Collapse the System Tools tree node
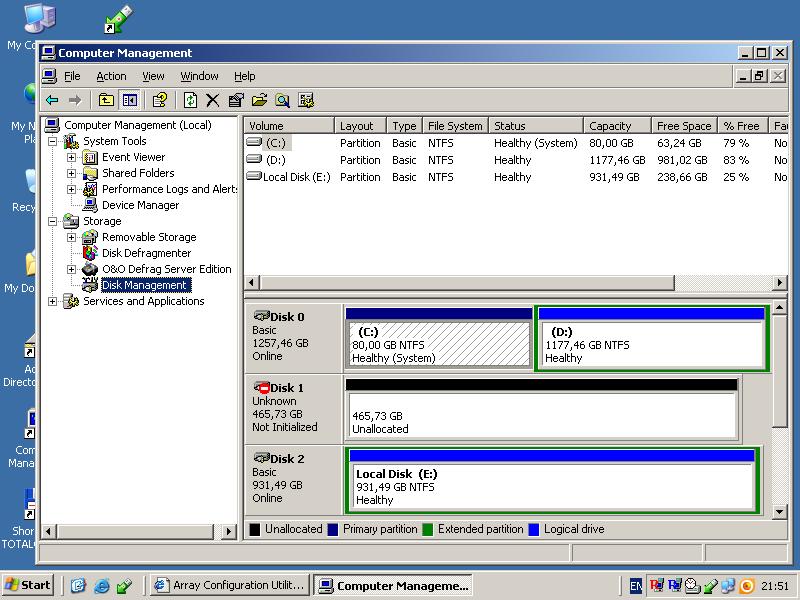This screenshot has width=800, height=600. click(53, 141)
